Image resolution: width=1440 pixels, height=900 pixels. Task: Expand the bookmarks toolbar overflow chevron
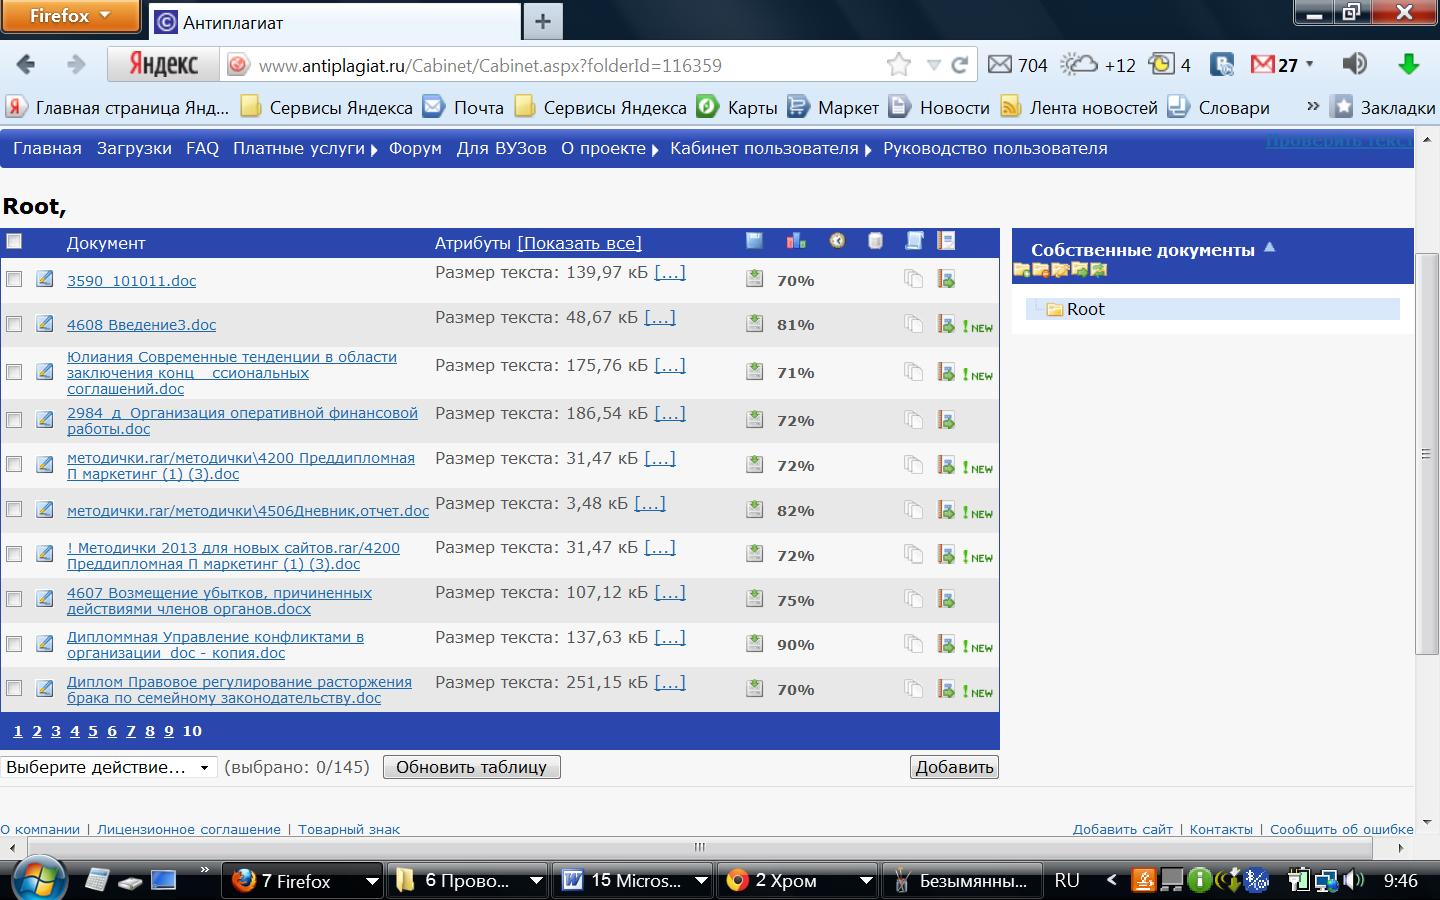(1313, 106)
